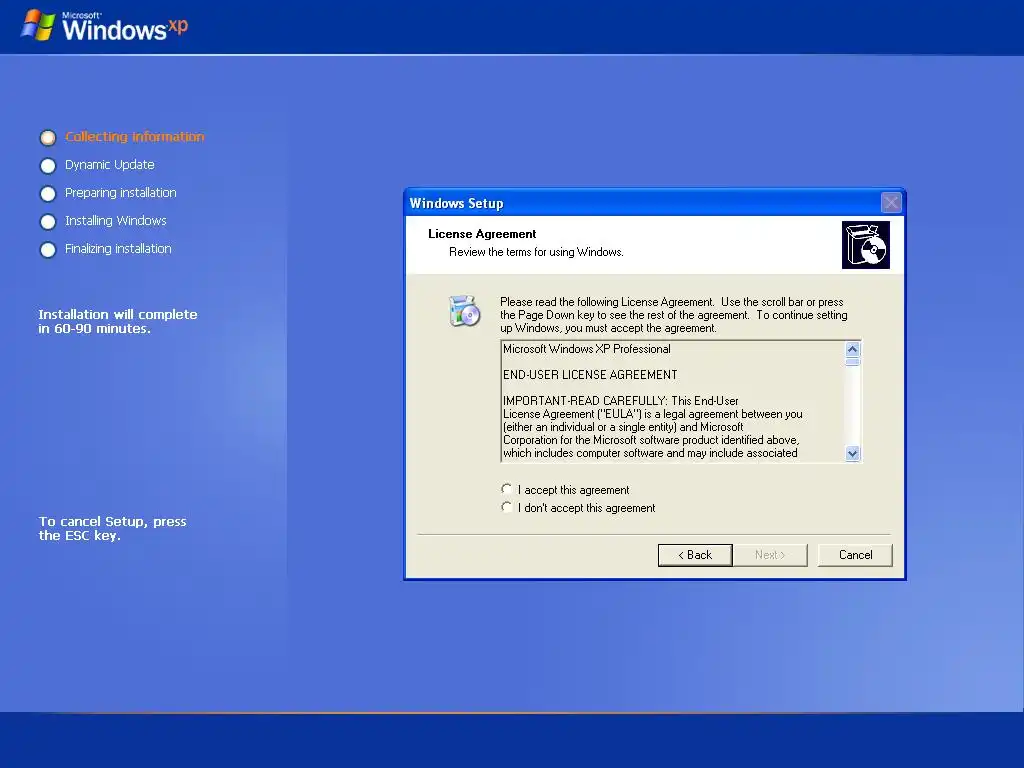This screenshot has height=768, width=1024.
Task: Click the "Preparing installation" step label
Action: (121, 193)
